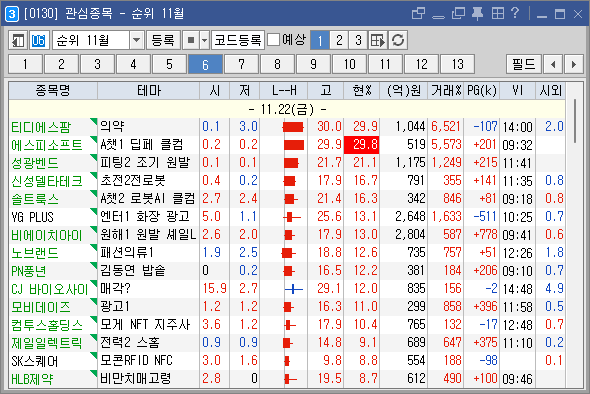Viewport: 590px width, 394px height.
Task: Toggle the 예상 checkbox
Action: pos(274,40)
